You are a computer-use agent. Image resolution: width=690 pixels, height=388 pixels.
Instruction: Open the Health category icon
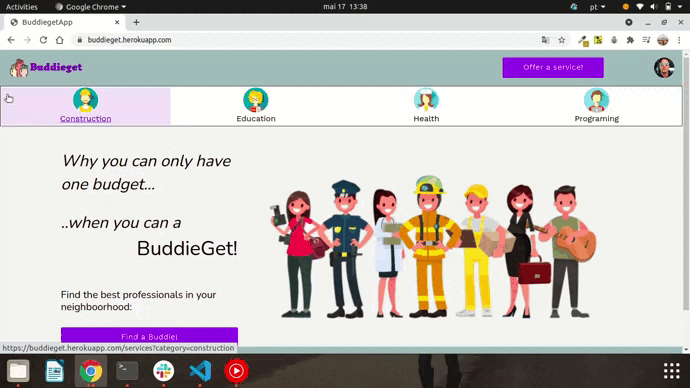pos(426,99)
